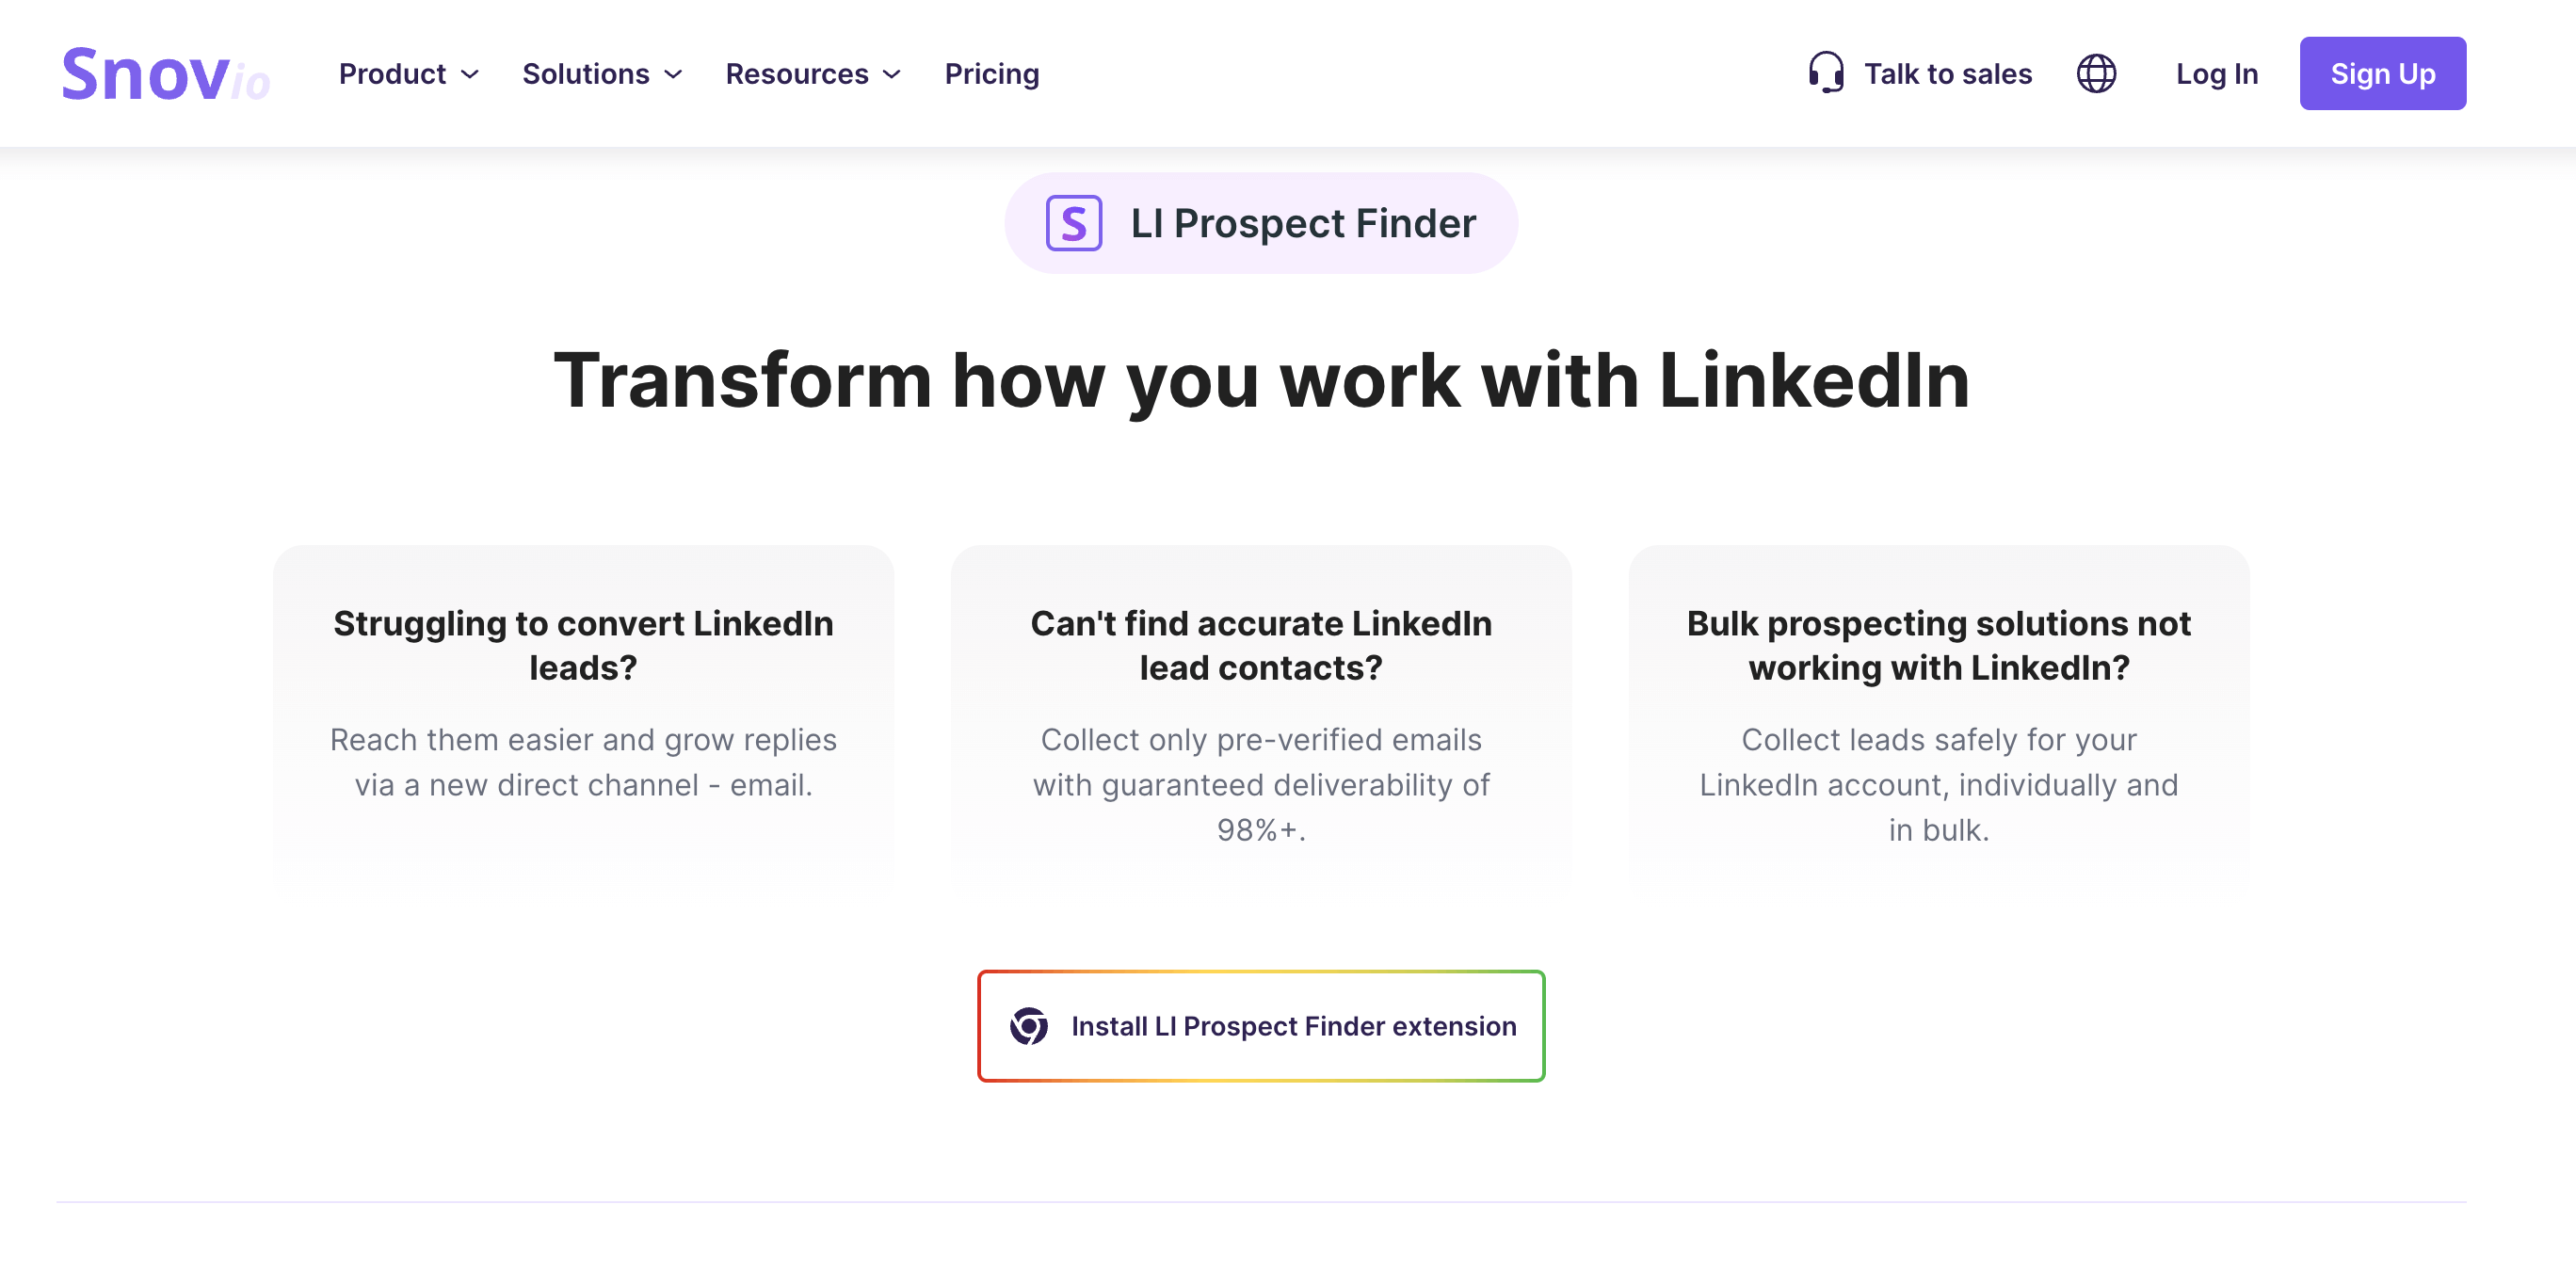Click the LI Prospect Finder badge

click(x=1262, y=222)
